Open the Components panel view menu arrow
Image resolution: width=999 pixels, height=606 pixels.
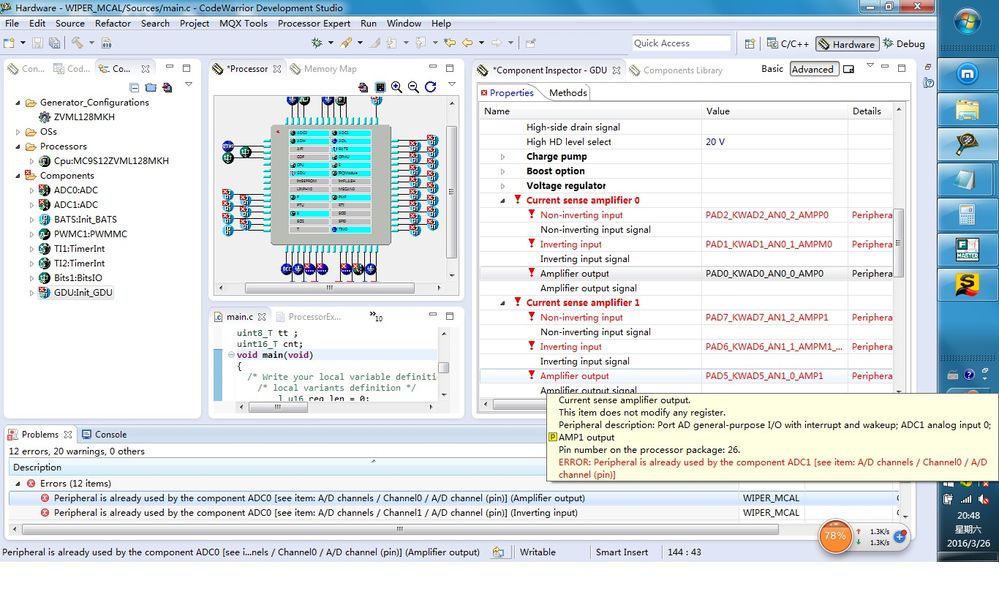(188, 84)
